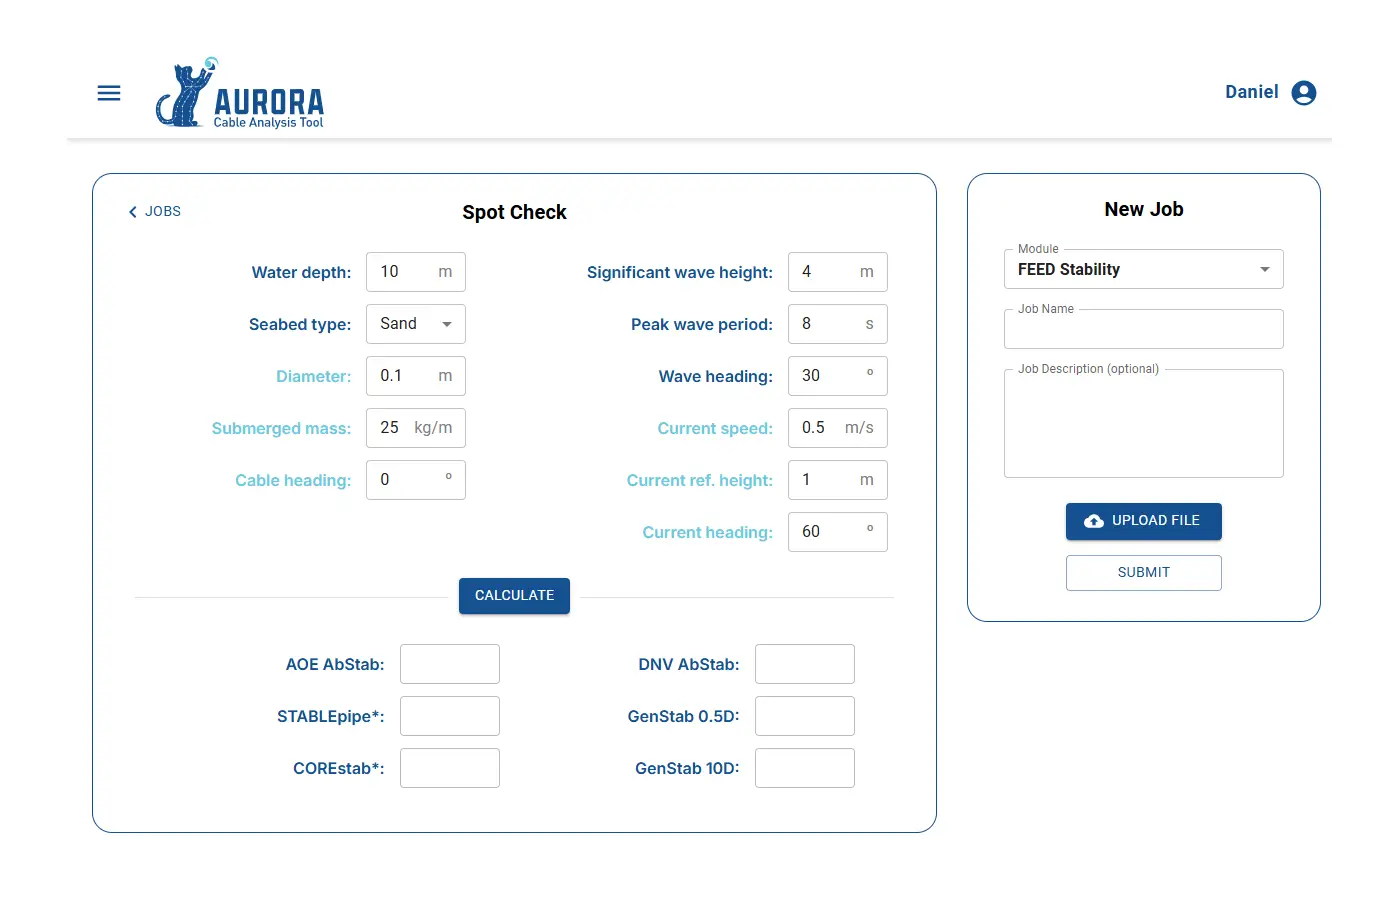Click the Aurora cat logo
This screenshot has width=1400, height=900.
185,94
